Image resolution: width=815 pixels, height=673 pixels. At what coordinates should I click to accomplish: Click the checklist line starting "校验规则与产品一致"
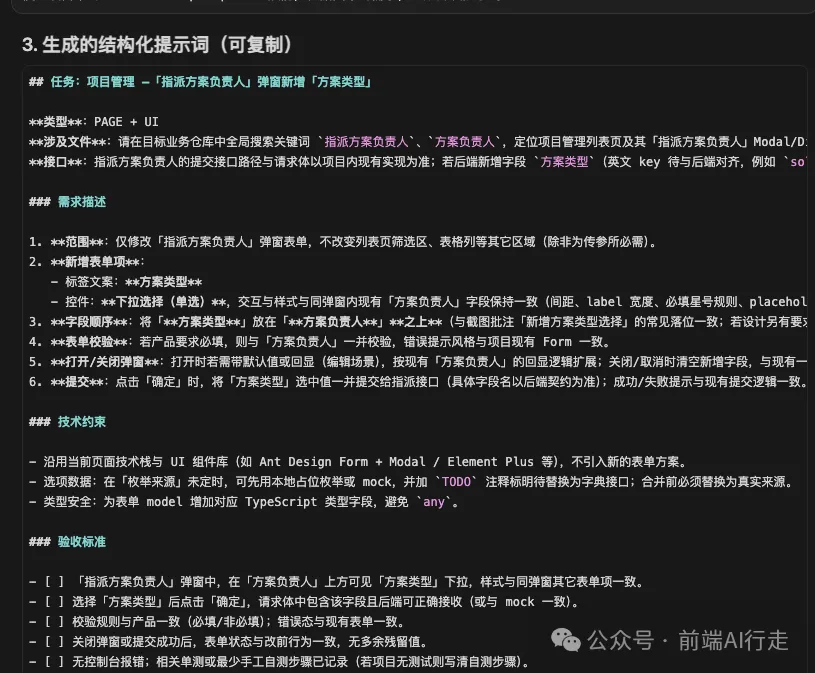(x=217, y=622)
